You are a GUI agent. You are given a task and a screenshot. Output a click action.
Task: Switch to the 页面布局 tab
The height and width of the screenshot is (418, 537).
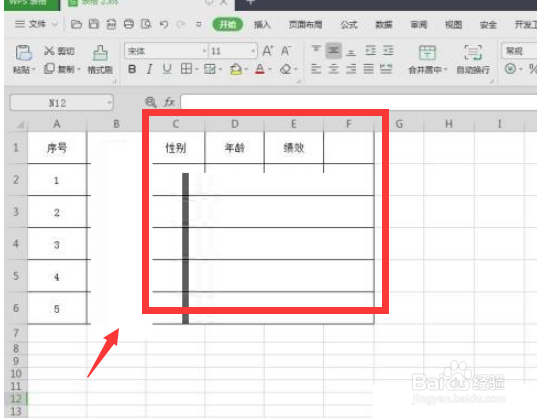pos(305,24)
